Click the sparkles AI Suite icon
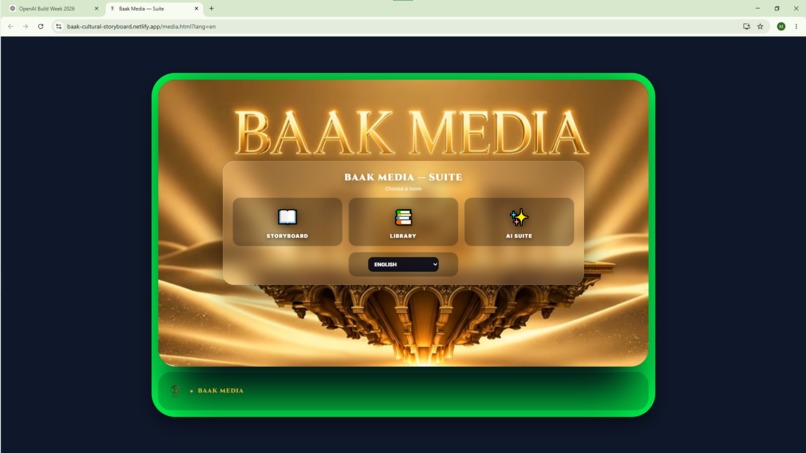This screenshot has height=453, width=806. point(519,217)
